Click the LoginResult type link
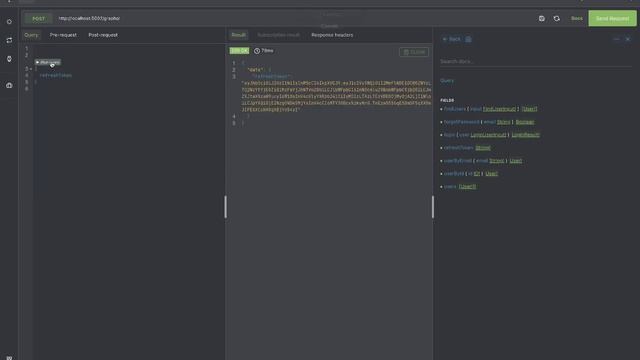This screenshot has height=360, width=640. tap(525, 135)
